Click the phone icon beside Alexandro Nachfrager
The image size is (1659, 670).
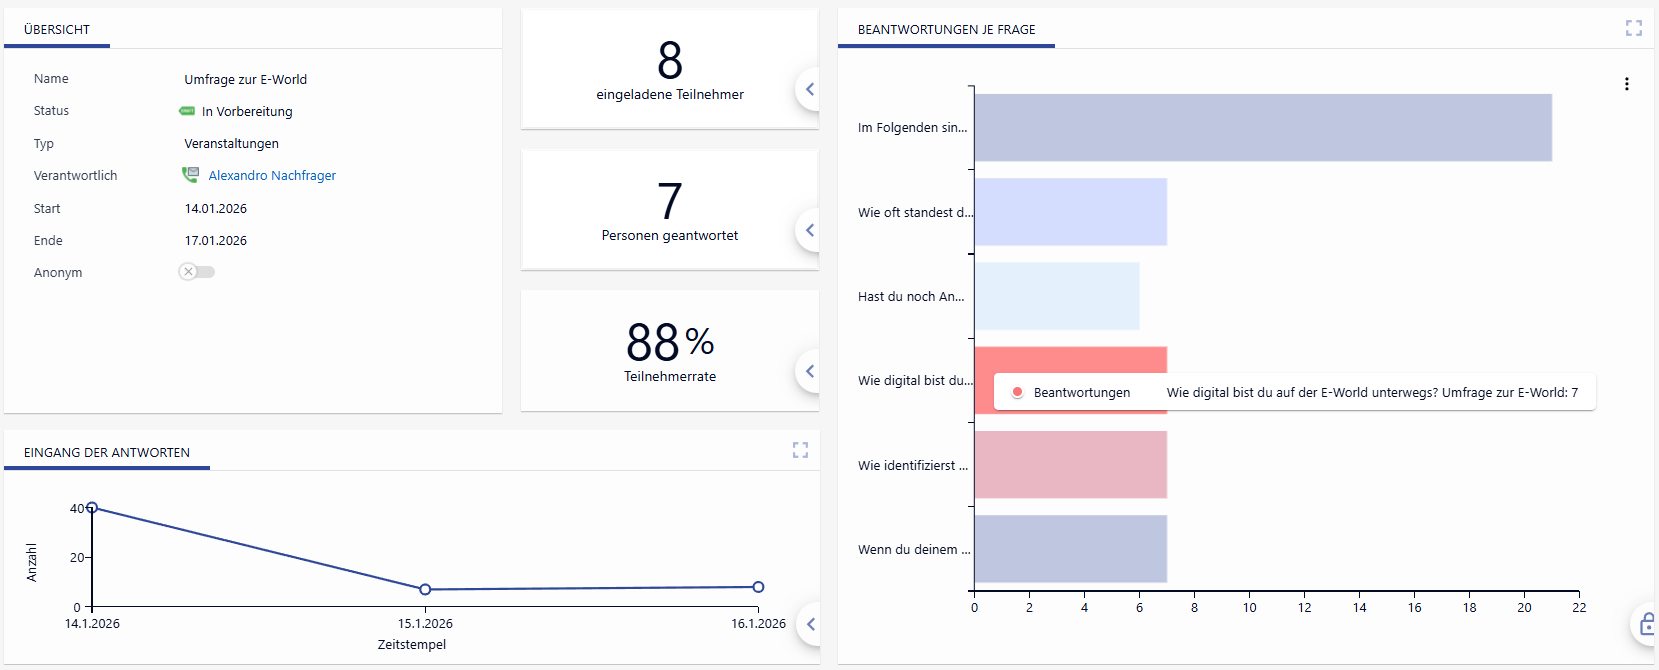point(190,175)
